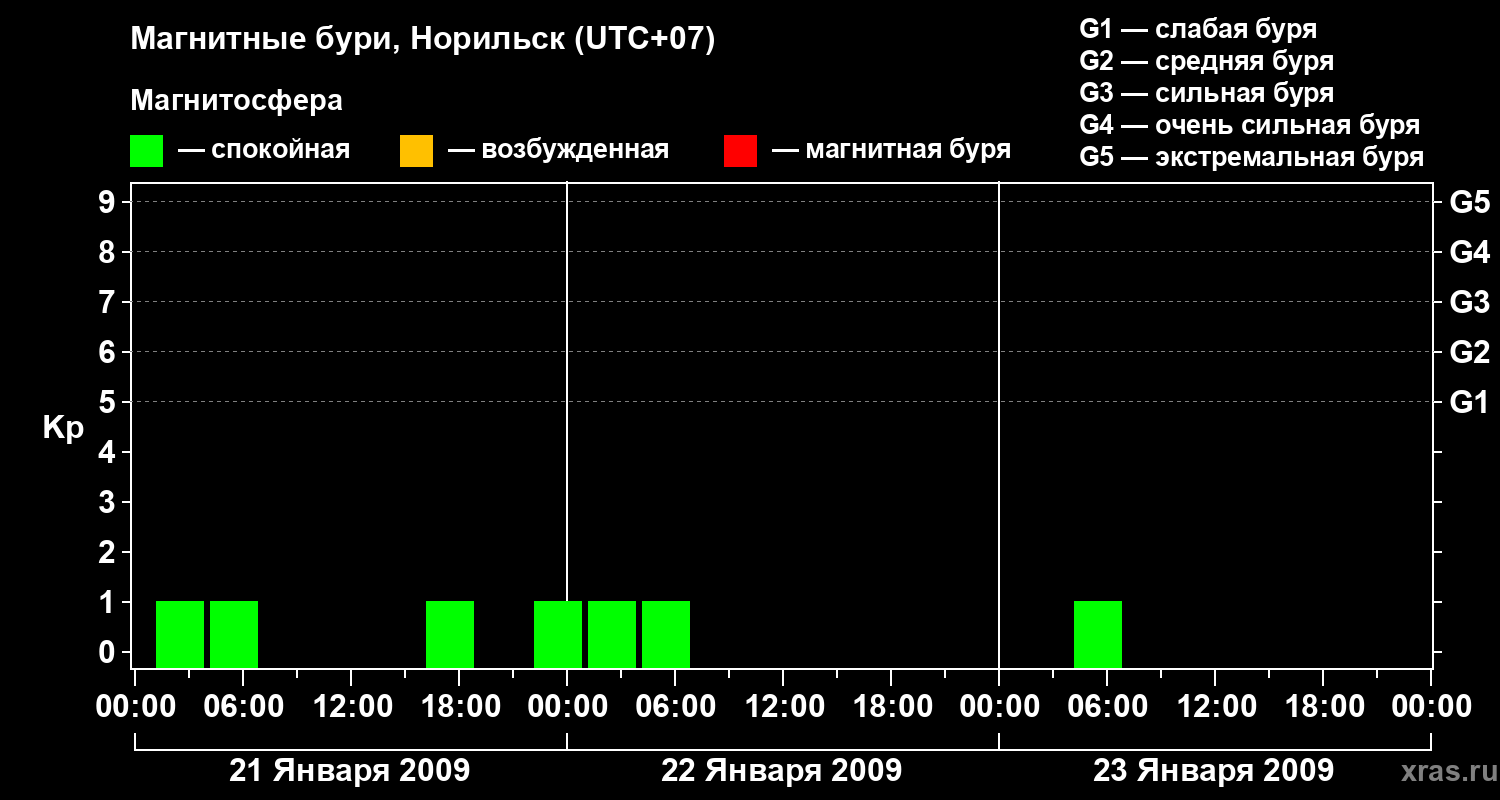Image resolution: width=1500 pixels, height=800 pixels.
Task: Click the green calm magnetosphere legend swatch
Action: [x=146, y=151]
